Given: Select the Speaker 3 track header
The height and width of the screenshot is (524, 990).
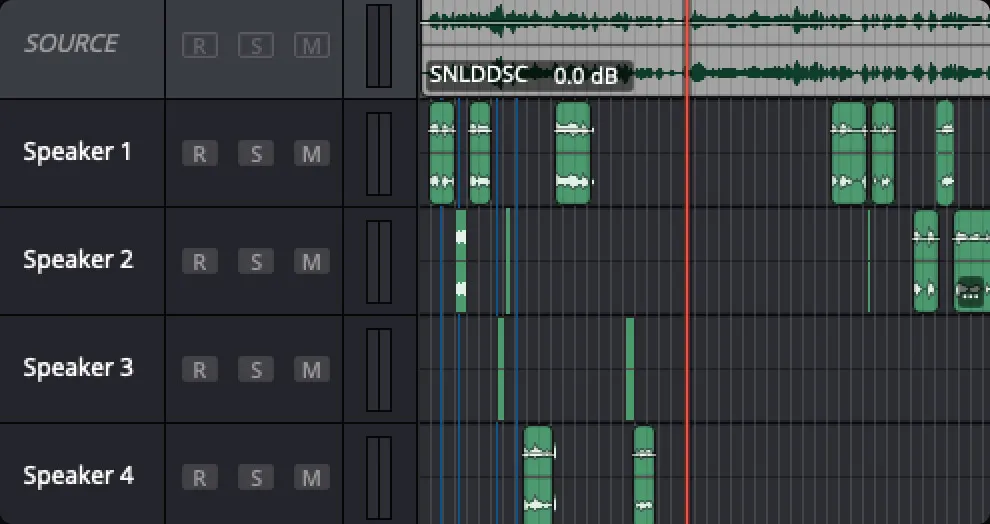Looking at the screenshot, I should coord(78,368).
